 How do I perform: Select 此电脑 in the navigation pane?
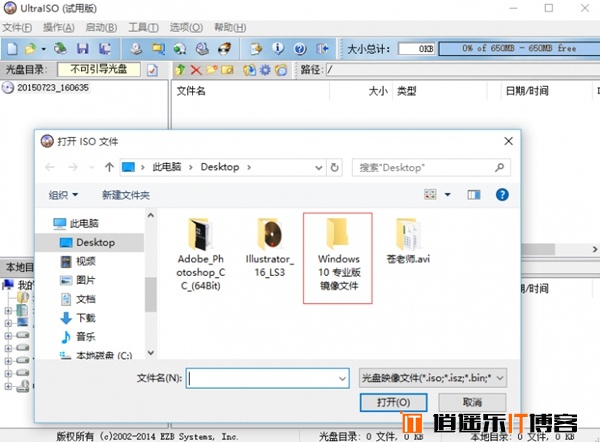tap(77, 223)
